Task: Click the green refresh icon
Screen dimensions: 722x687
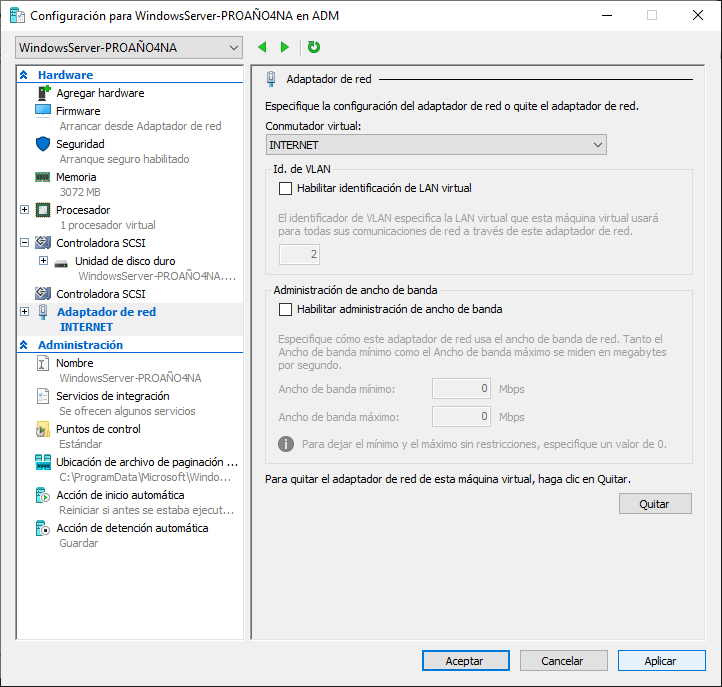Action: 314,47
